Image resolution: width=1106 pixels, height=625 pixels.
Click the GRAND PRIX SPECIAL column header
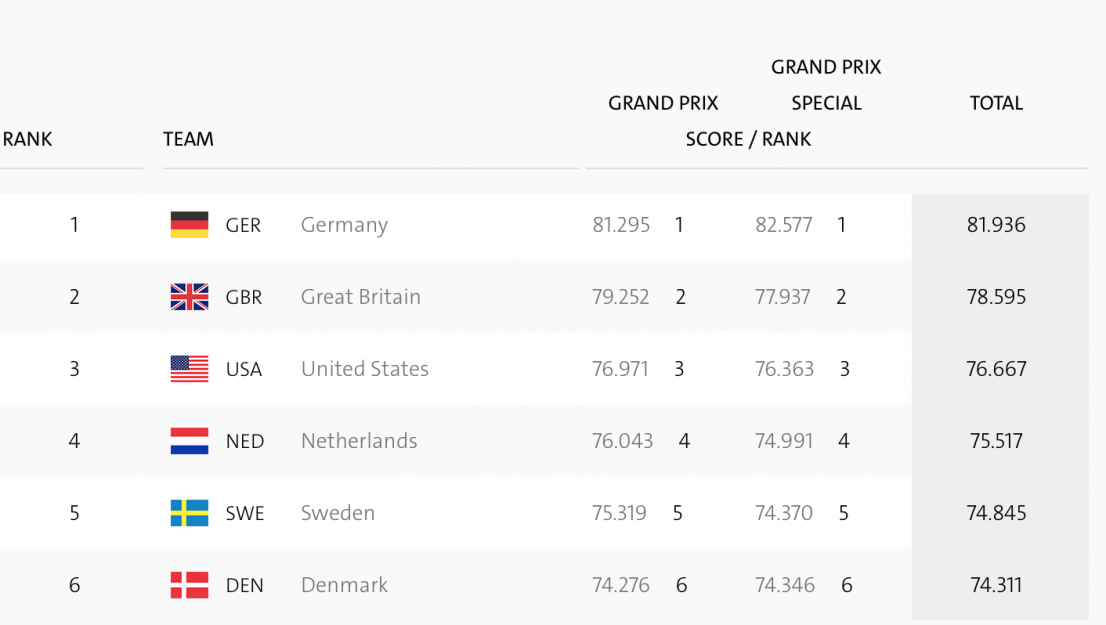826,85
